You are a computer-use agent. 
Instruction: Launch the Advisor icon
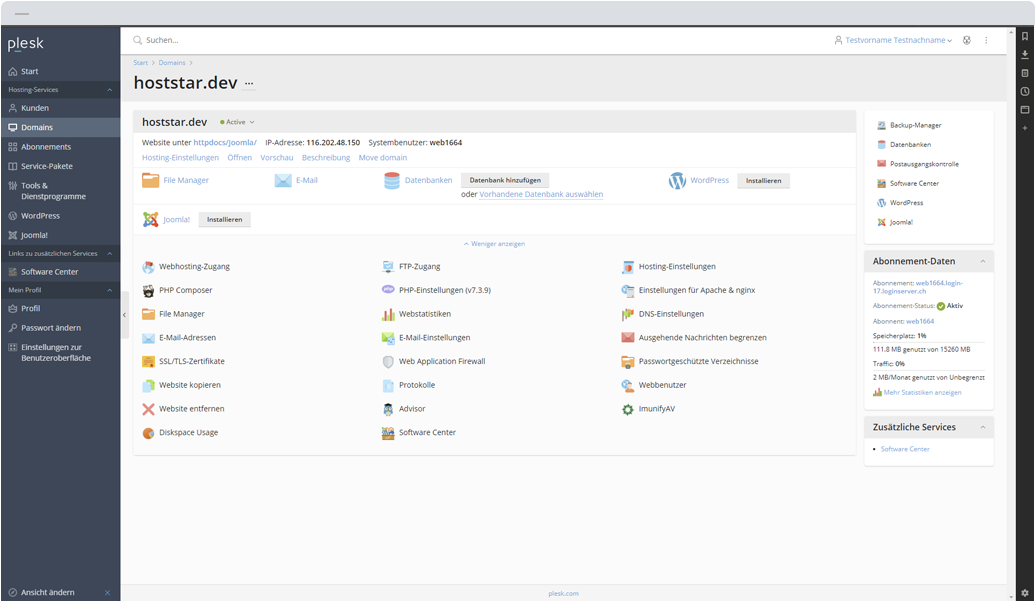tap(388, 410)
